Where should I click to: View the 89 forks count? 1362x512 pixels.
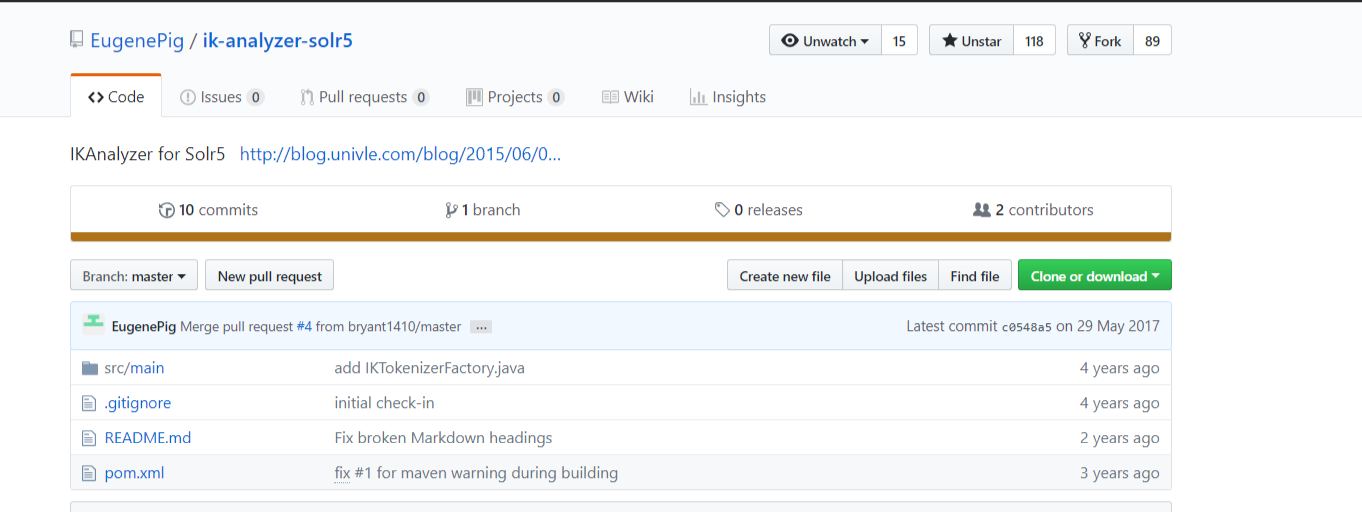tap(1152, 40)
